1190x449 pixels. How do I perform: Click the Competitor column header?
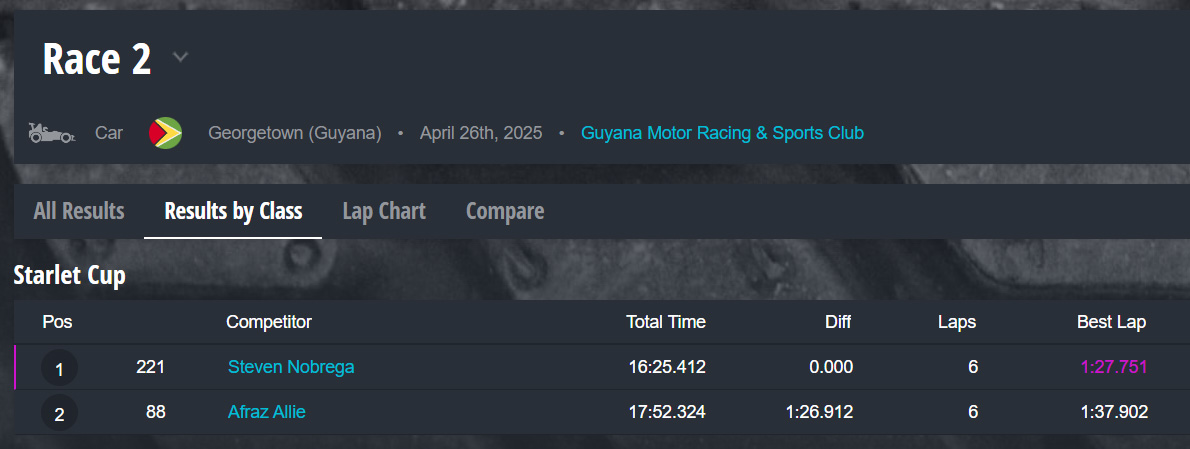[x=269, y=322]
